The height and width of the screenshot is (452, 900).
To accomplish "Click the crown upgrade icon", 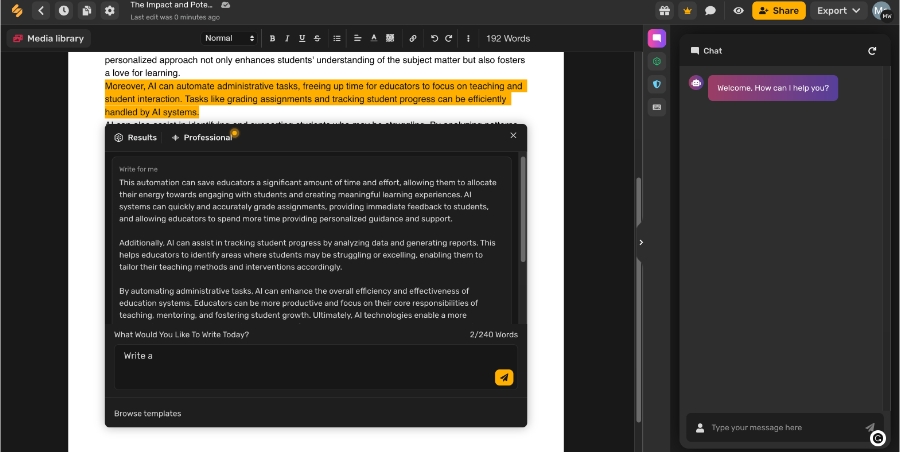I will pyautogui.click(x=687, y=11).
